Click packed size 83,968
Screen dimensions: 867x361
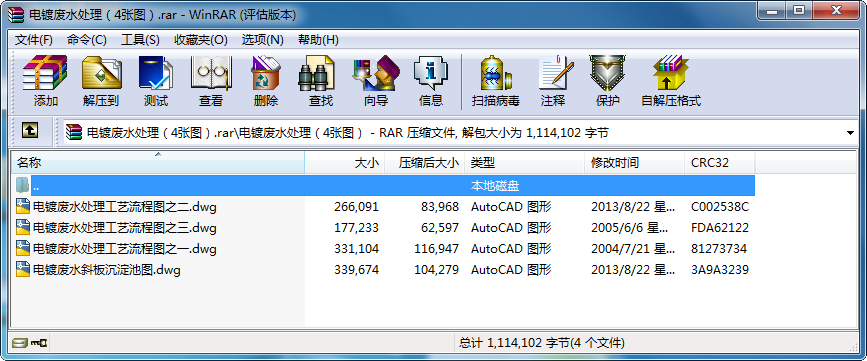pos(440,207)
